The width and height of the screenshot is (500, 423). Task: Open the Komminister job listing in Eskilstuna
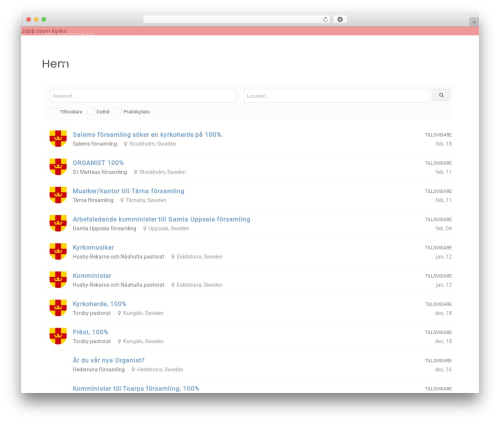[x=92, y=276]
